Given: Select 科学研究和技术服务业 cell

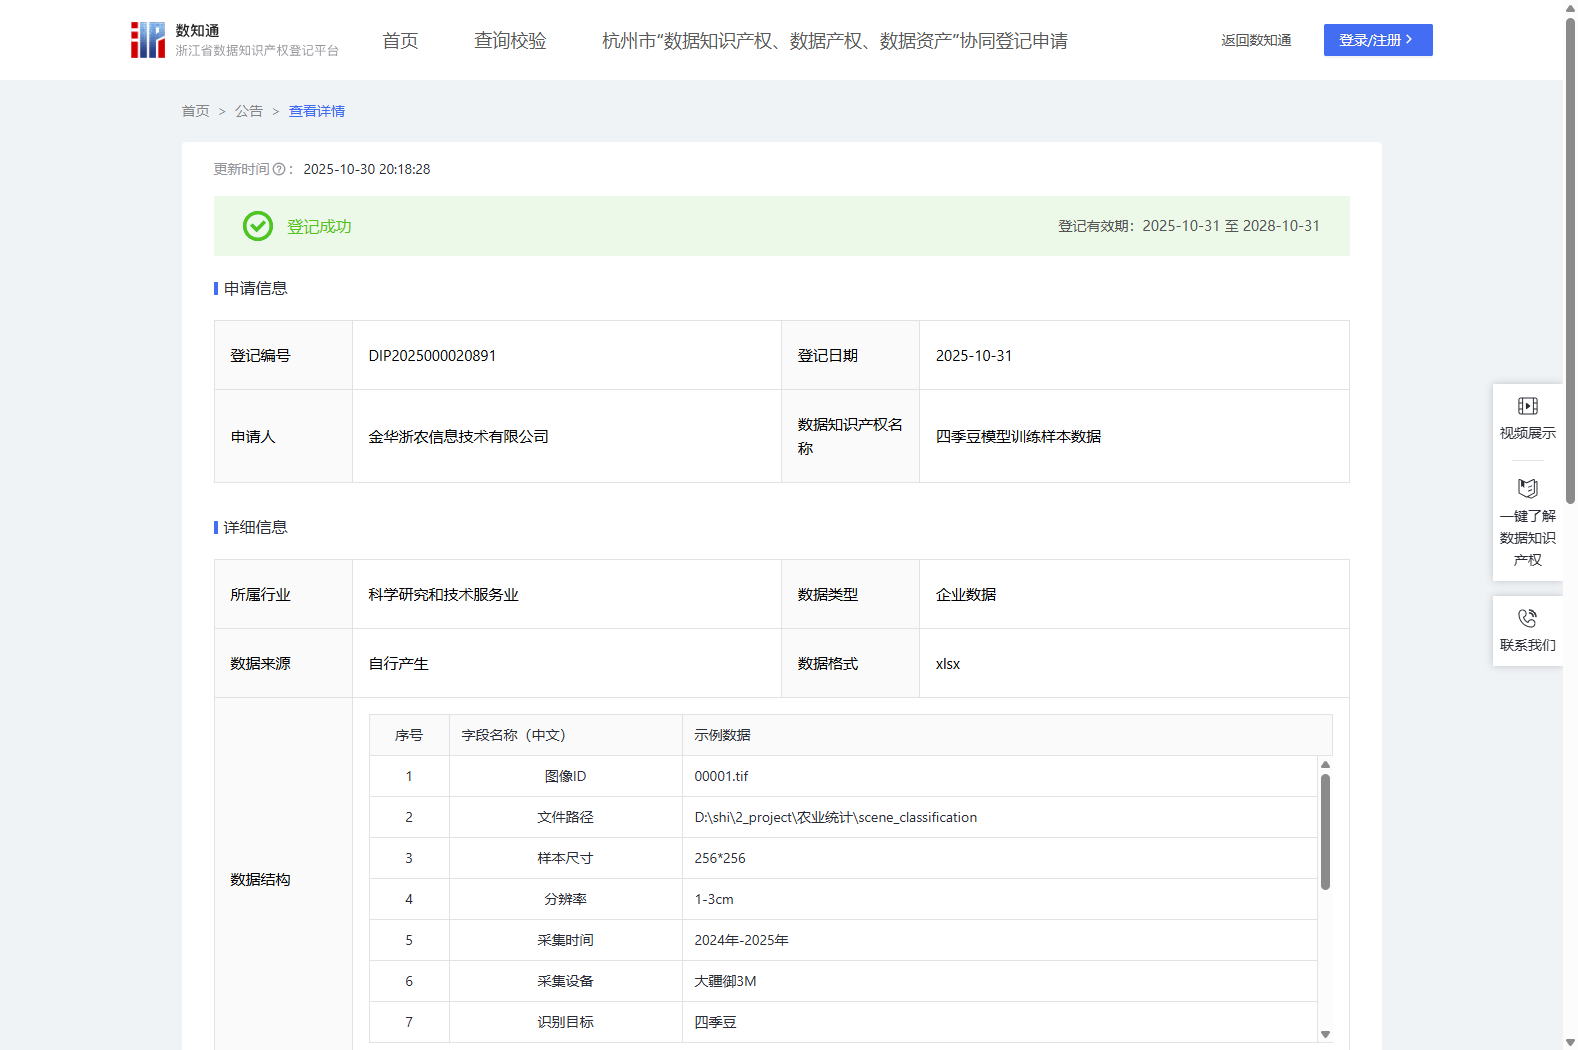Looking at the screenshot, I should coord(567,594).
